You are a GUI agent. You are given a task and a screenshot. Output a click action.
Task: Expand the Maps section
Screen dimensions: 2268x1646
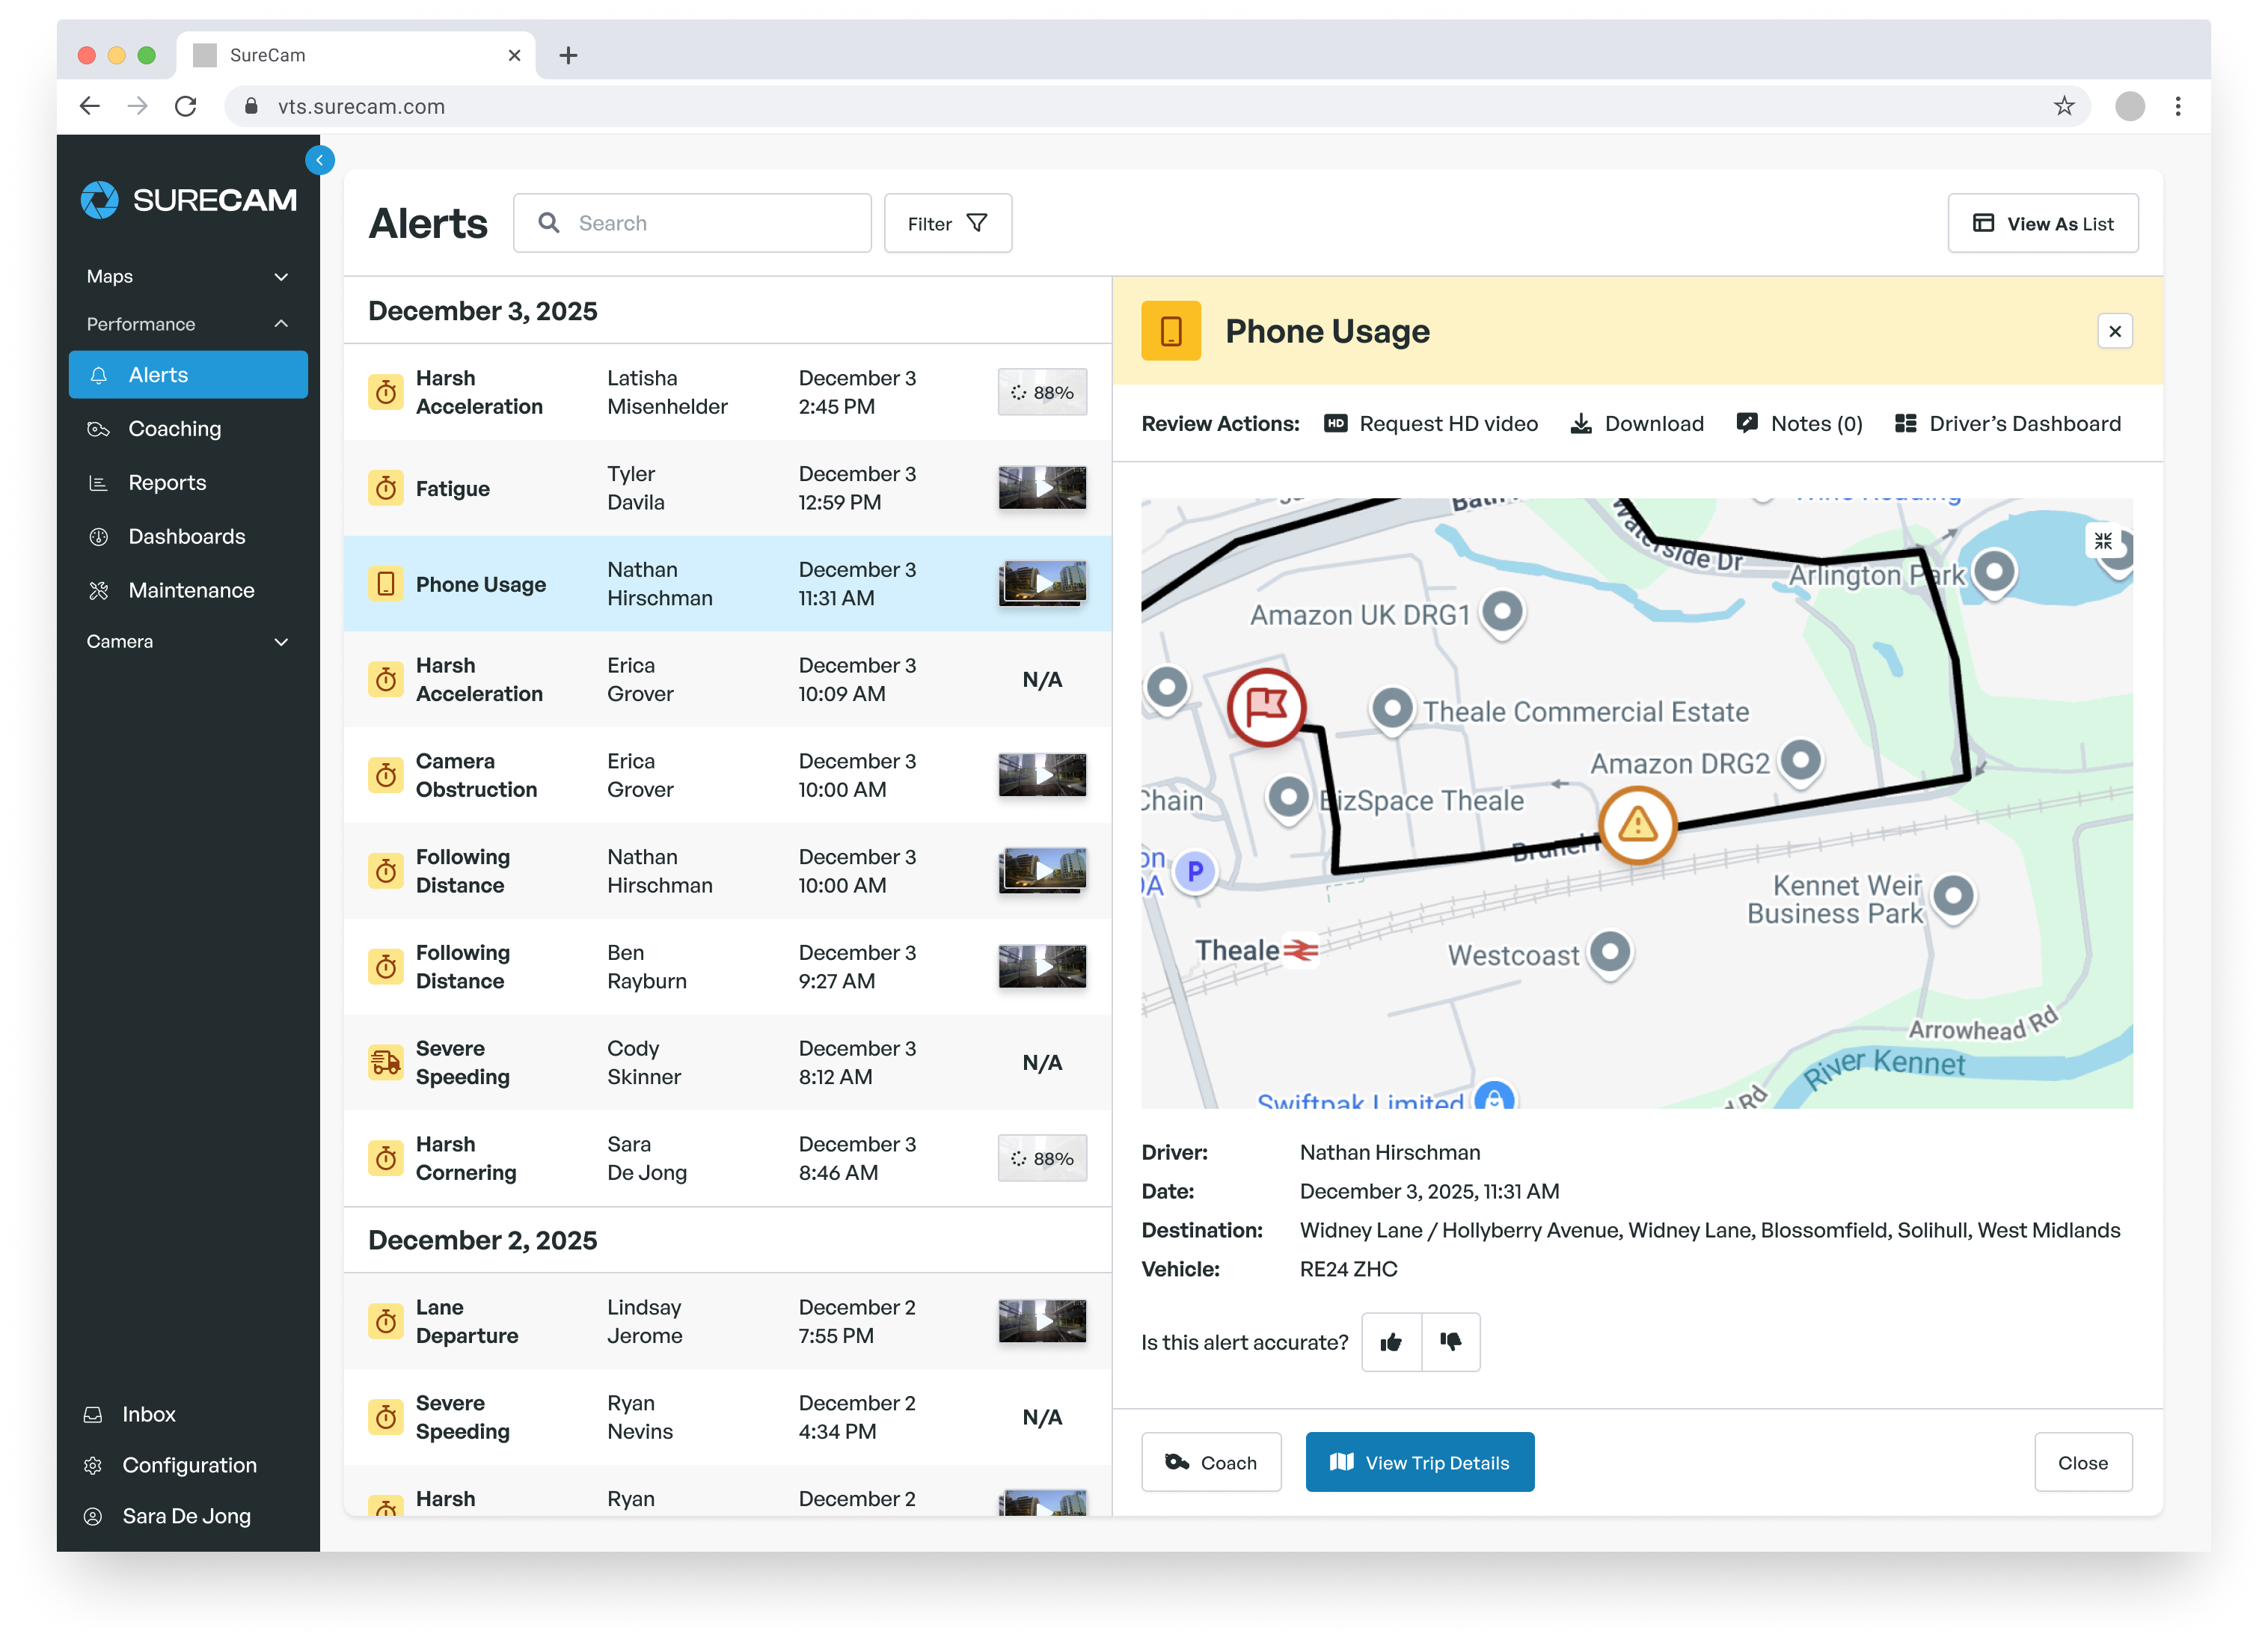click(x=280, y=276)
